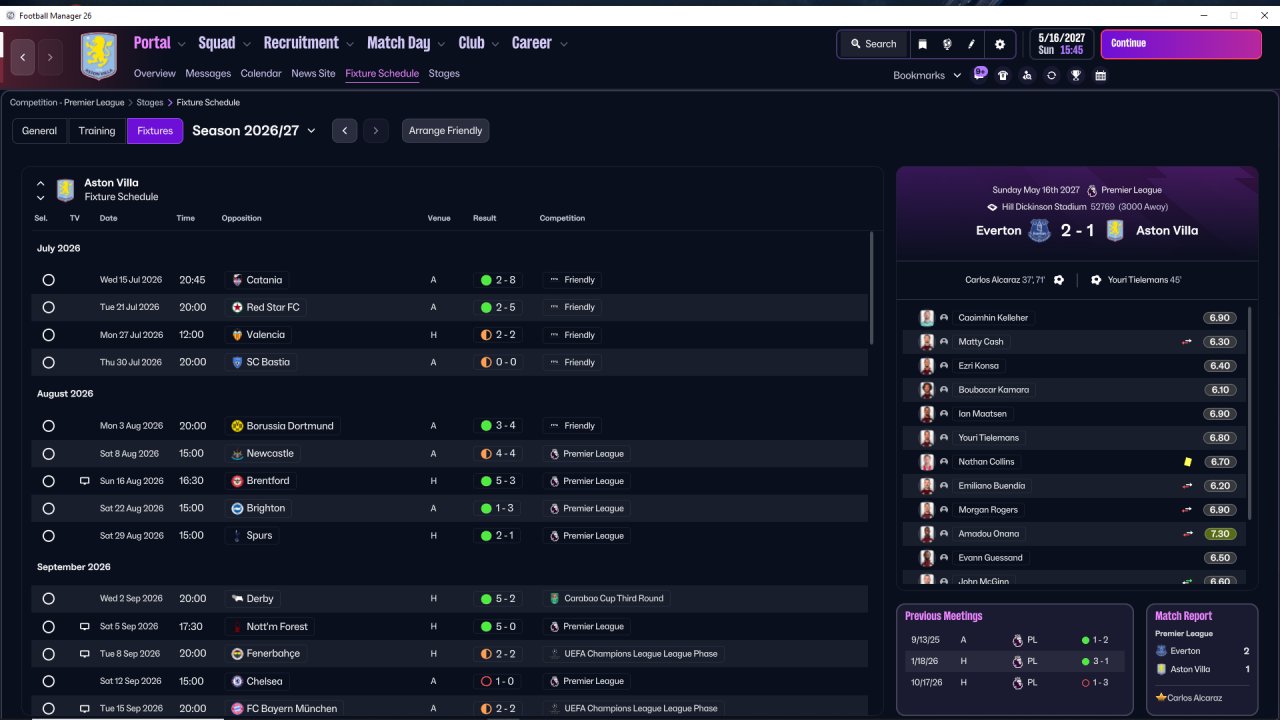
Task: Select the Borussia Dortmund fixture radio button
Action: [x=48, y=426]
